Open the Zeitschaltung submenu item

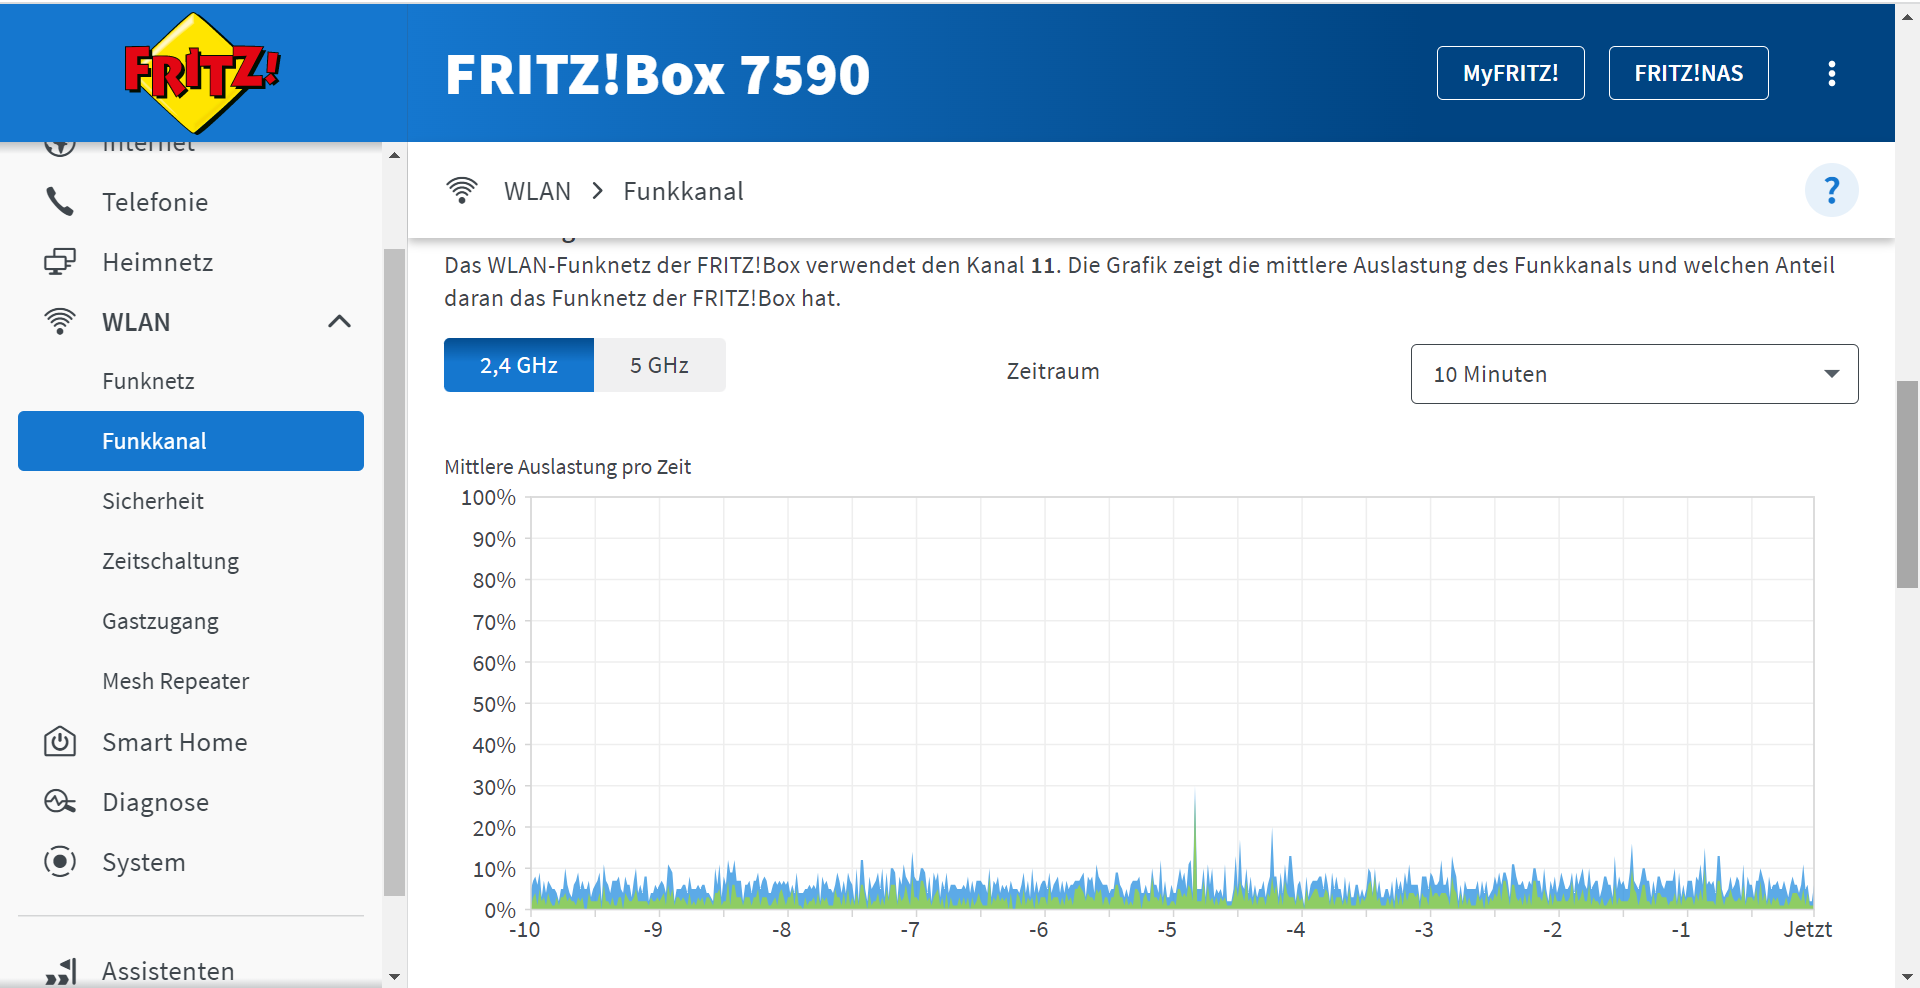coord(171,561)
